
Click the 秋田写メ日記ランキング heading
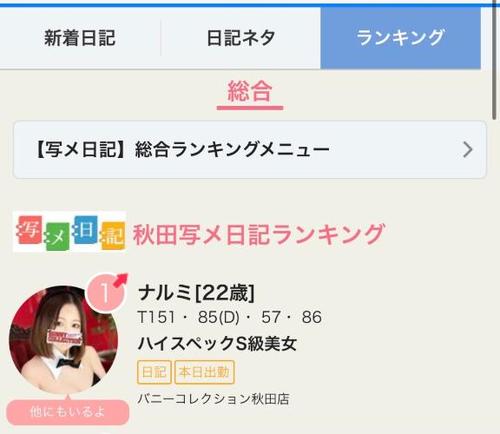259,234
